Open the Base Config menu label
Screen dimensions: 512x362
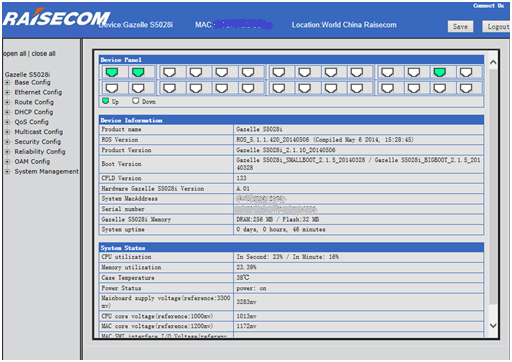[x=32, y=82]
